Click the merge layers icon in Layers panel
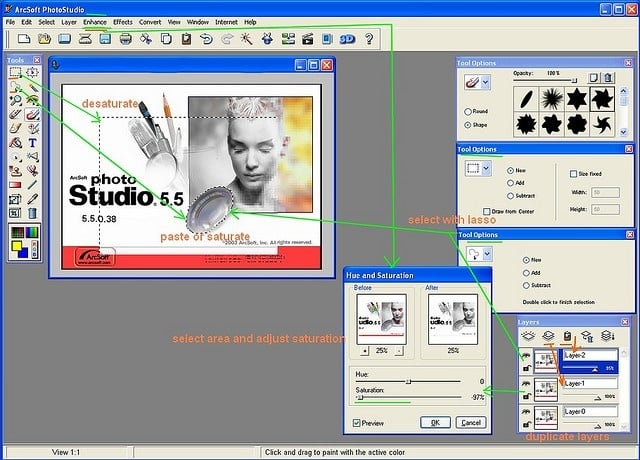The width and height of the screenshot is (640, 460). point(607,336)
